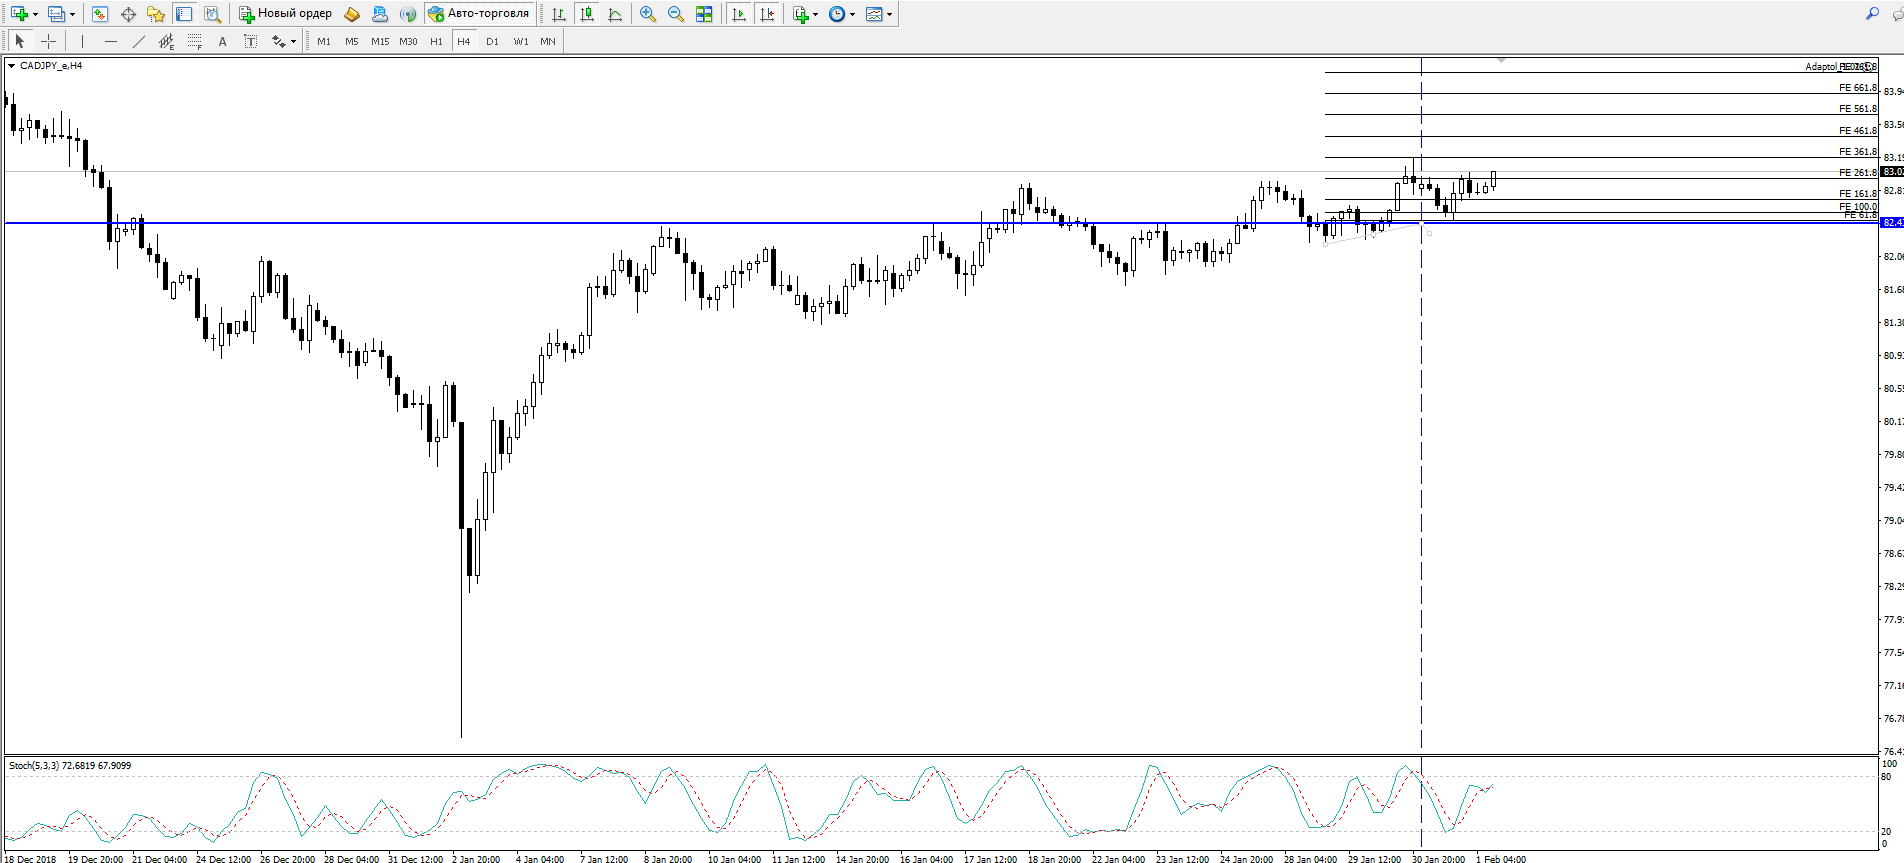Zoom in on the chart
Screen dimensions: 1904x863
point(648,14)
